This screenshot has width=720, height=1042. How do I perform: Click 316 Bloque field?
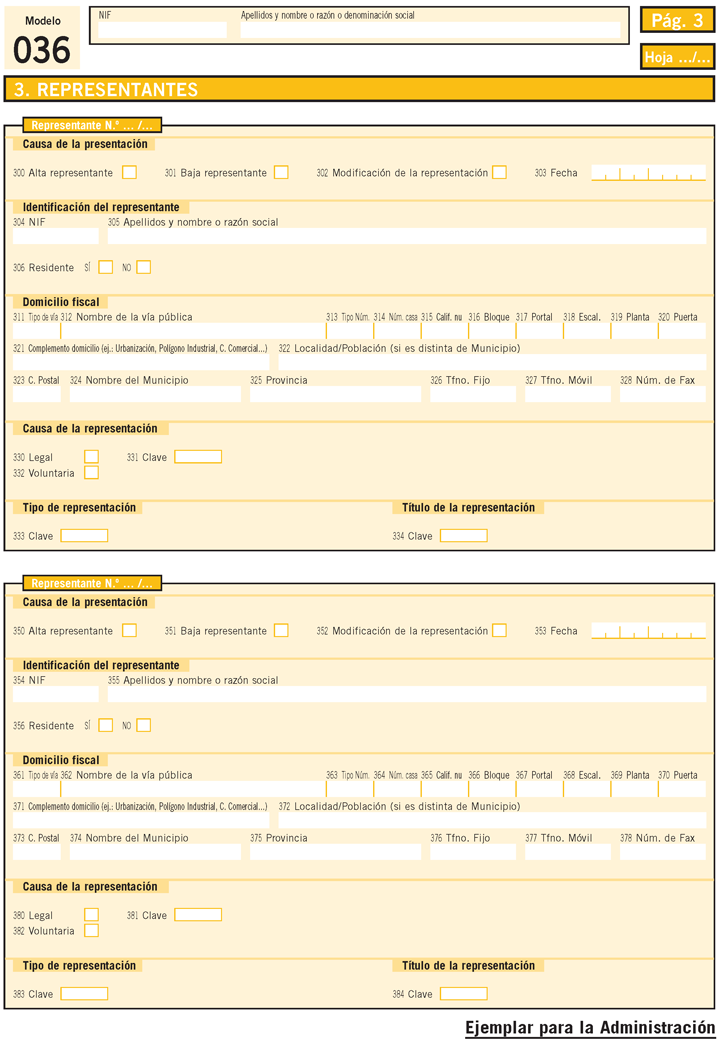(492, 331)
